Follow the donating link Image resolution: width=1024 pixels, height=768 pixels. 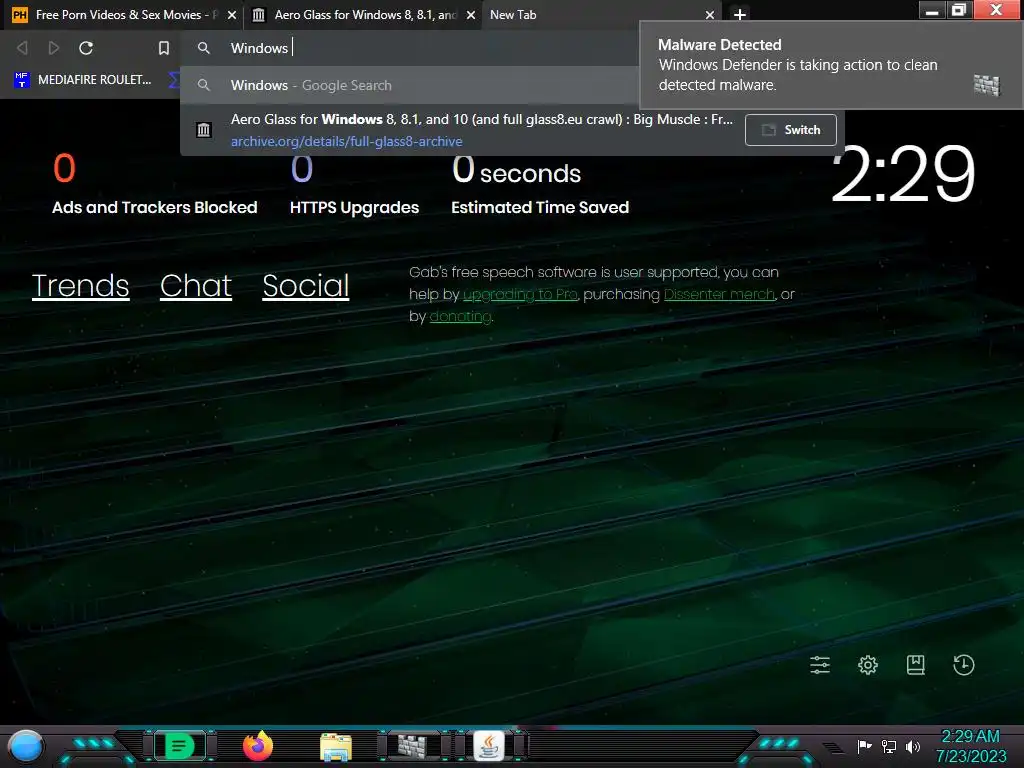pos(460,317)
